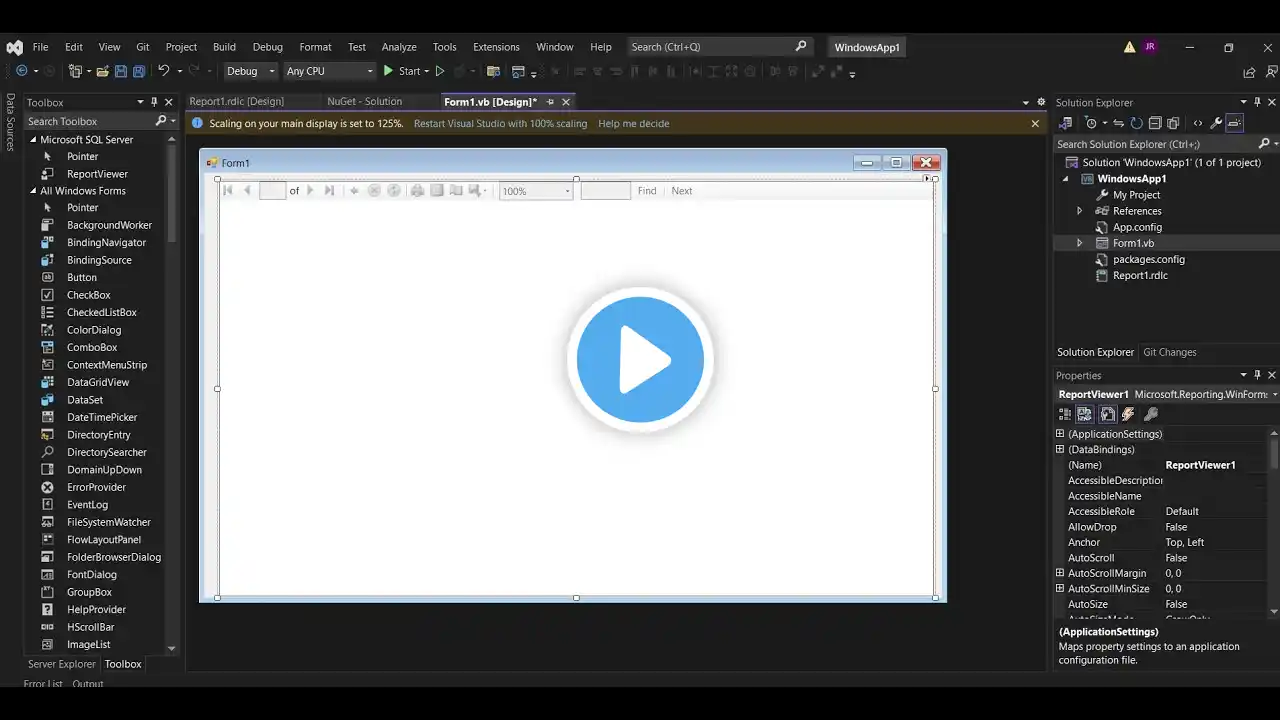Screen dimensions: 1280x720
Task: Expand the (DataBindings) property
Action: tap(1060, 450)
